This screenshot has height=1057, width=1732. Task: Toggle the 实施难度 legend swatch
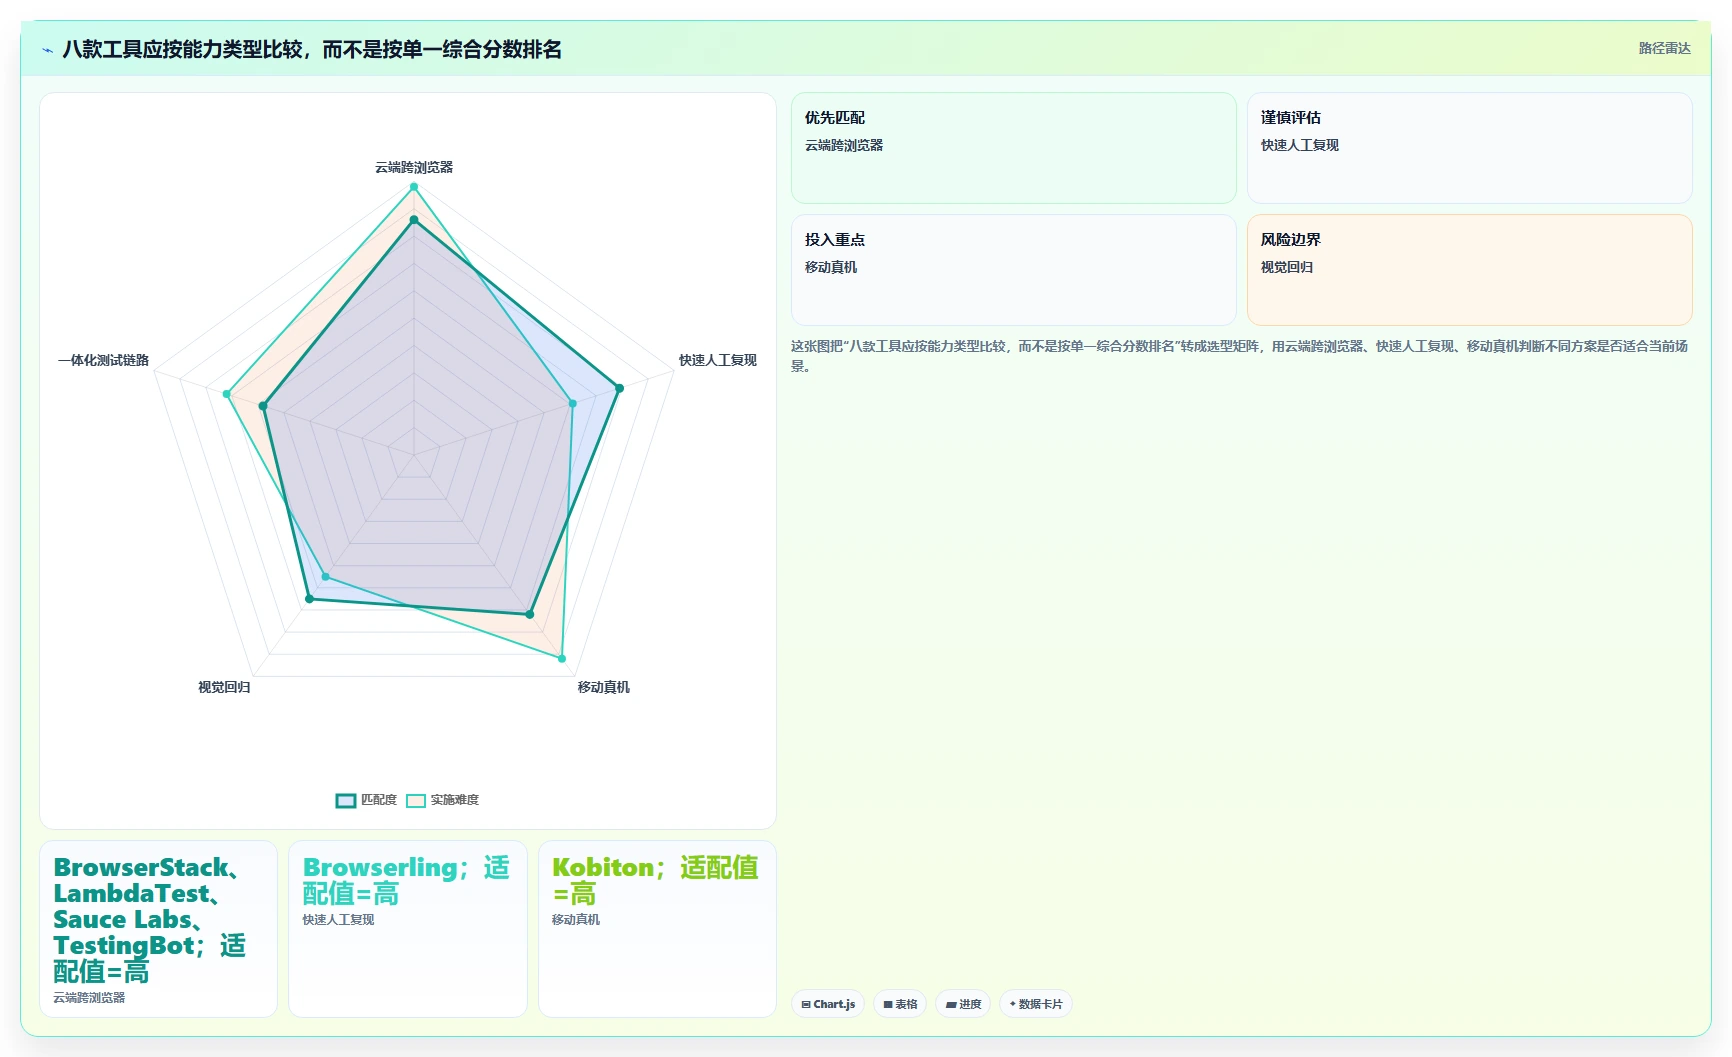[x=416, y=800]
